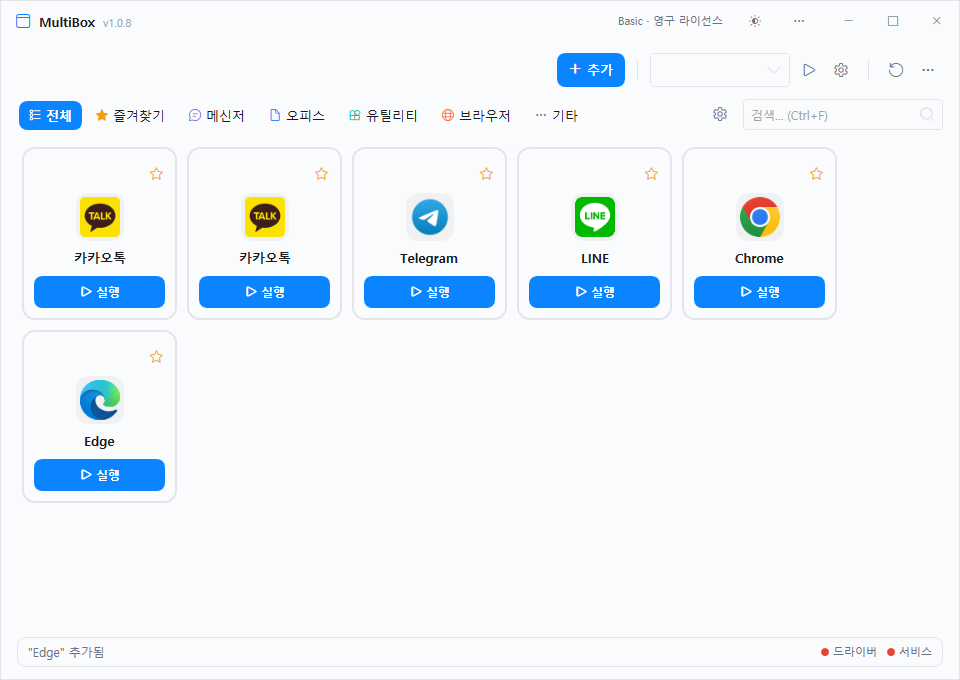Toggle favorite star on LINE card
960x680 pixels.
click(651, 174)
